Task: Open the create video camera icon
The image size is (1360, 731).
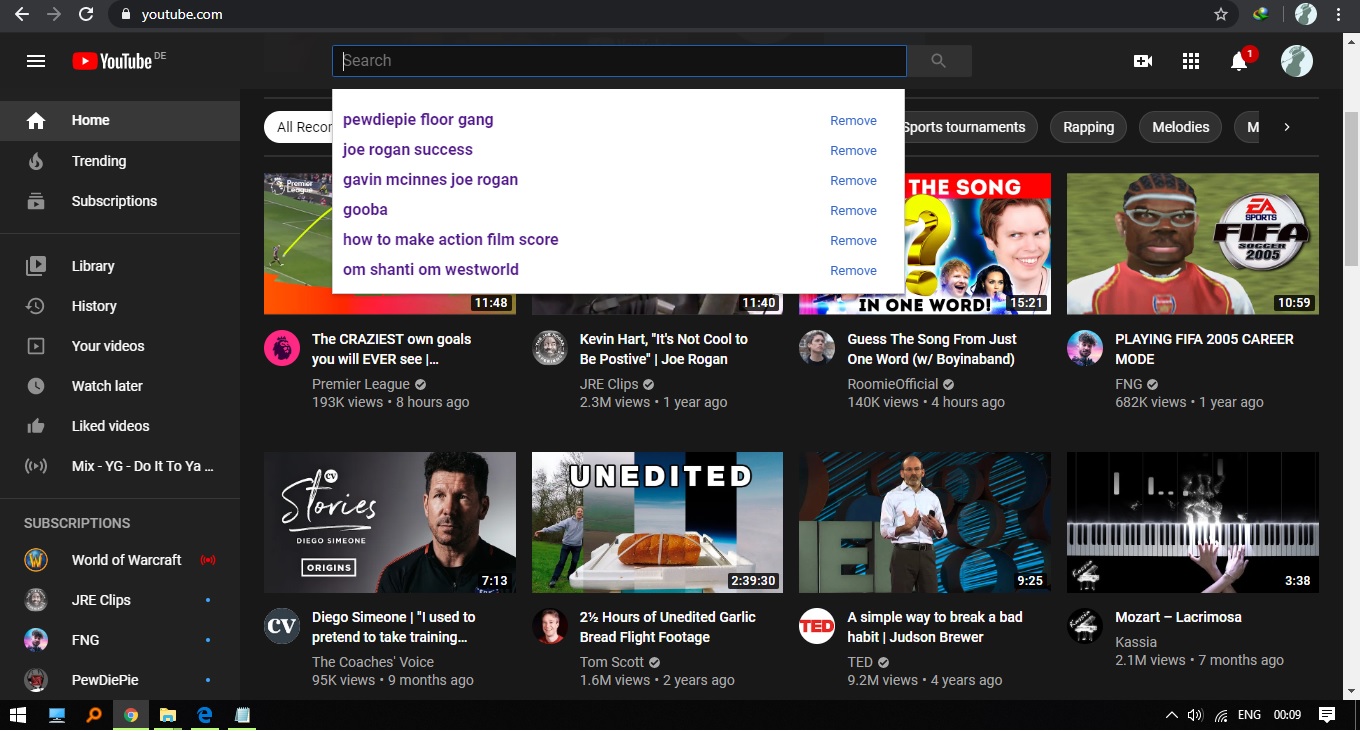Action: click(1142, 61)
